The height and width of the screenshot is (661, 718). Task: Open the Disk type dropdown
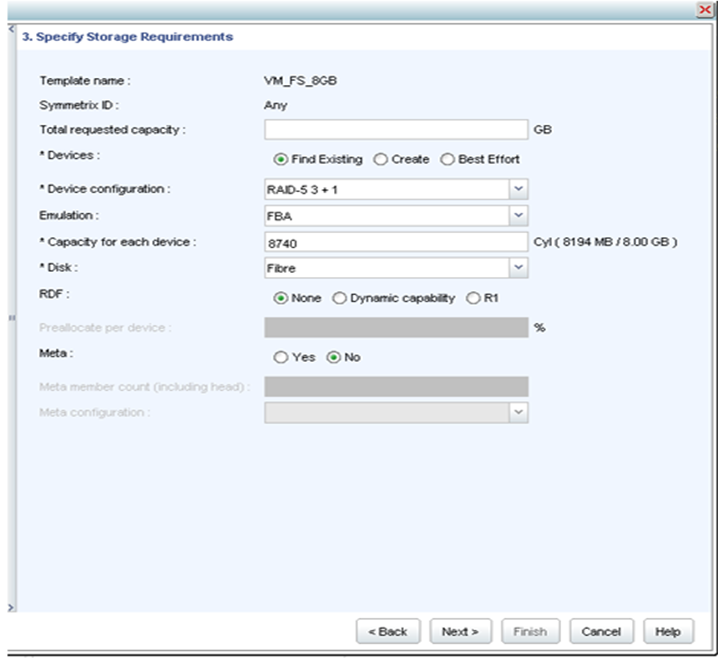(518, 268)
